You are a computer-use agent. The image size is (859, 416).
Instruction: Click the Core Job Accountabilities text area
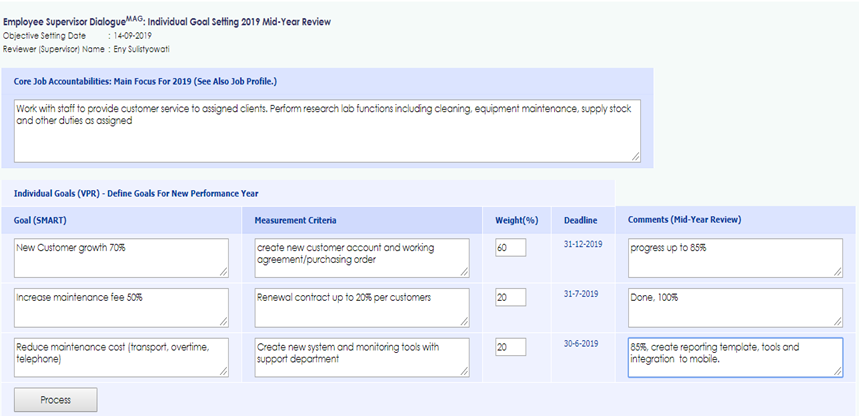tap(327, 129)
